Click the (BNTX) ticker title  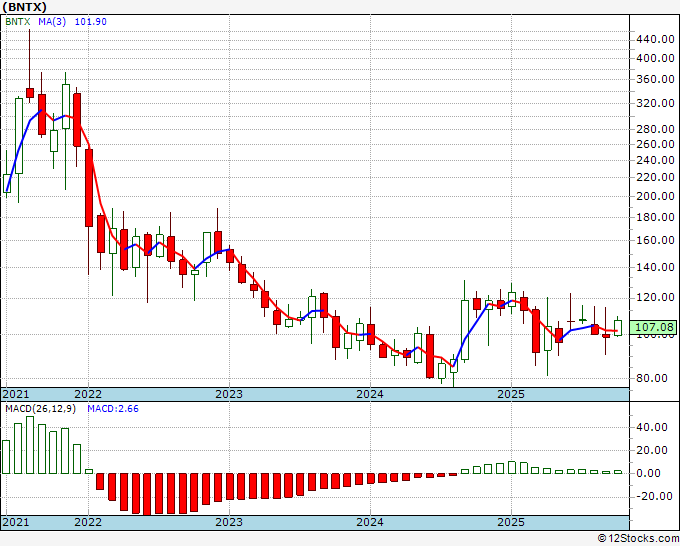(x=24, y=6)
